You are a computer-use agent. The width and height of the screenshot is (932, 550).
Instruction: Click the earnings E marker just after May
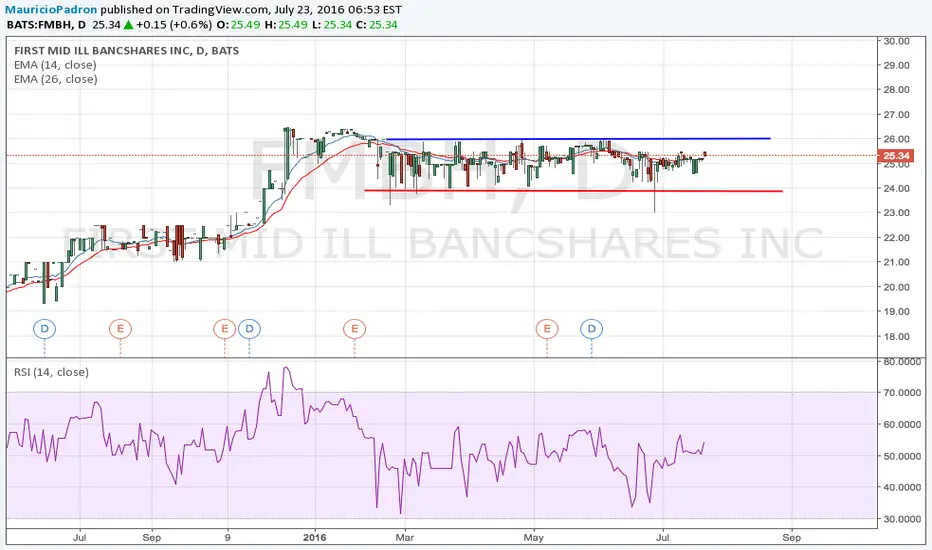(547, 329)
